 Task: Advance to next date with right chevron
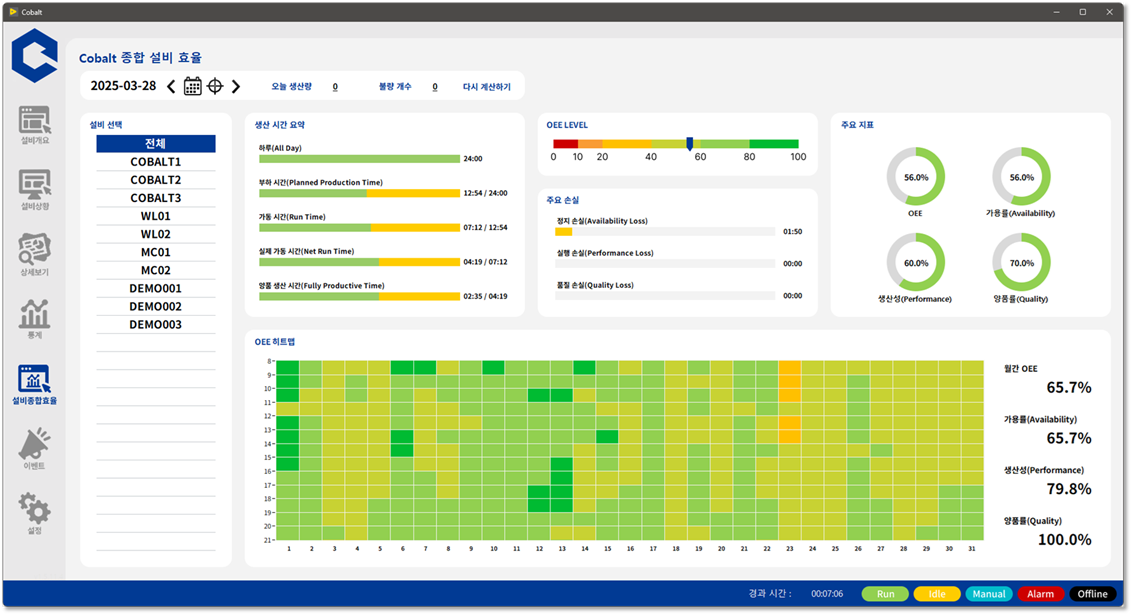pos(236,86)
